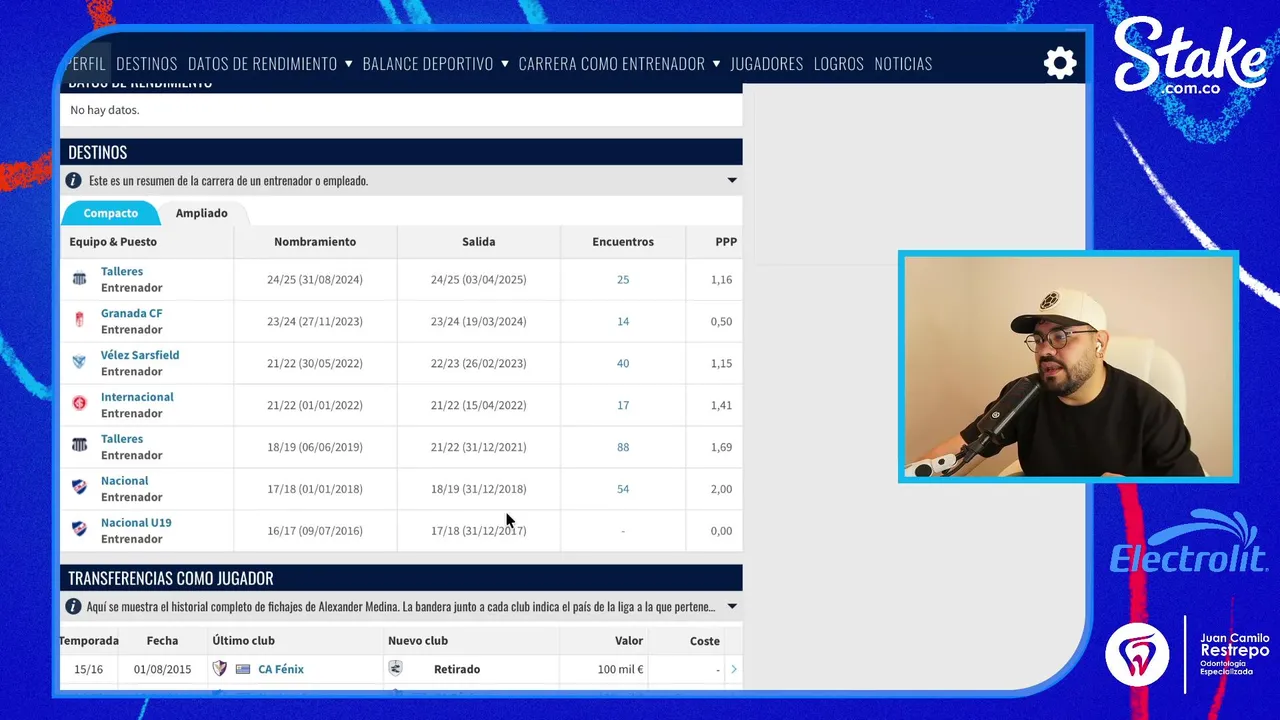Open the arrow at end of 15/16 transfer row
Viewport: 1280px width, 720px height.
click(733, 669)
